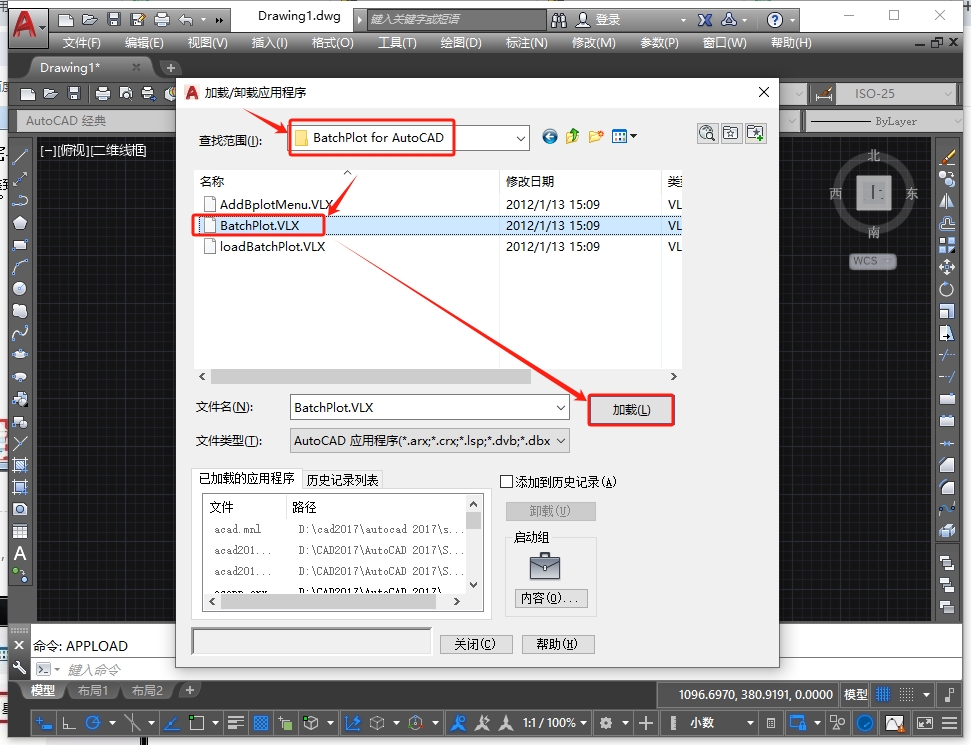This screenshot has height=745, width=971.
Task: Select the Drawing1* document tab
Action: (x=69, y=68)
